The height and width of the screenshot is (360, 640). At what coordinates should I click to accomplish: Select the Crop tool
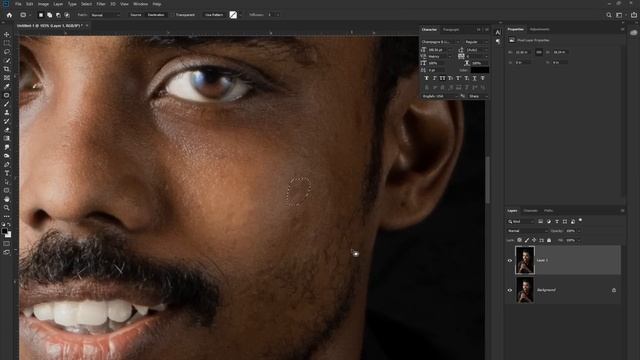coord(7,69)
